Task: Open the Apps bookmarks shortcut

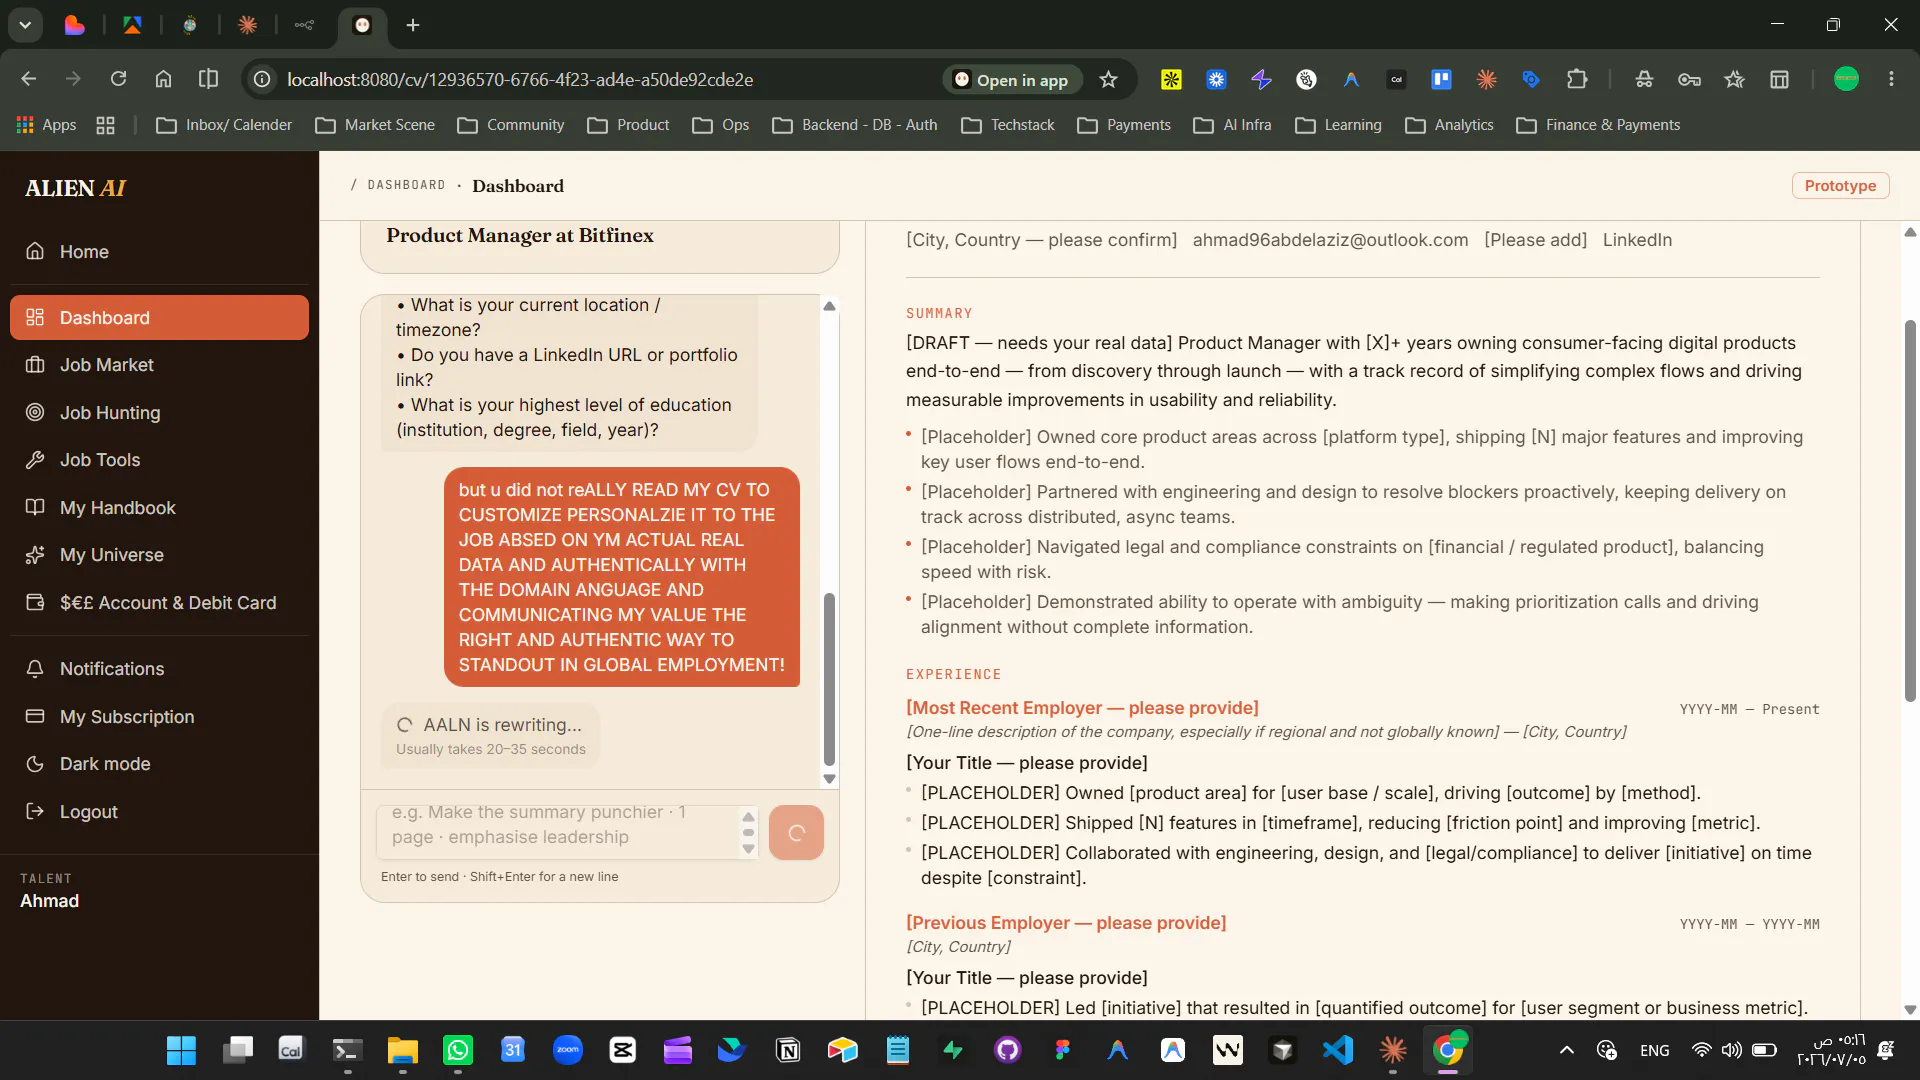Action: coord(46,125)
